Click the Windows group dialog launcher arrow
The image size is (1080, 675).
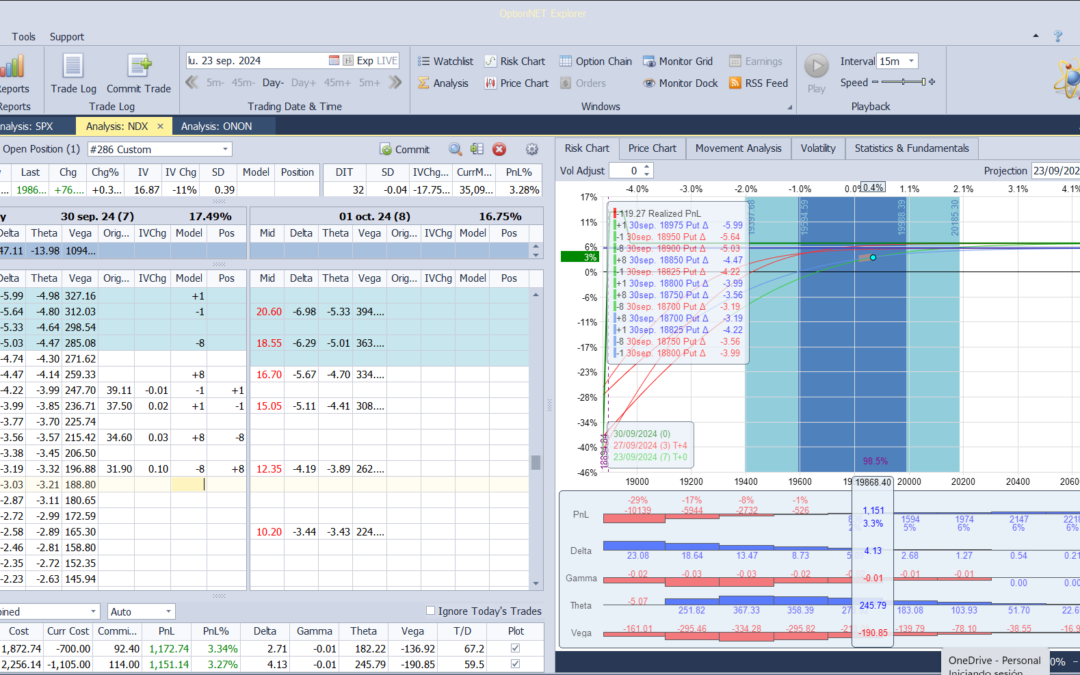pos(790,107)
